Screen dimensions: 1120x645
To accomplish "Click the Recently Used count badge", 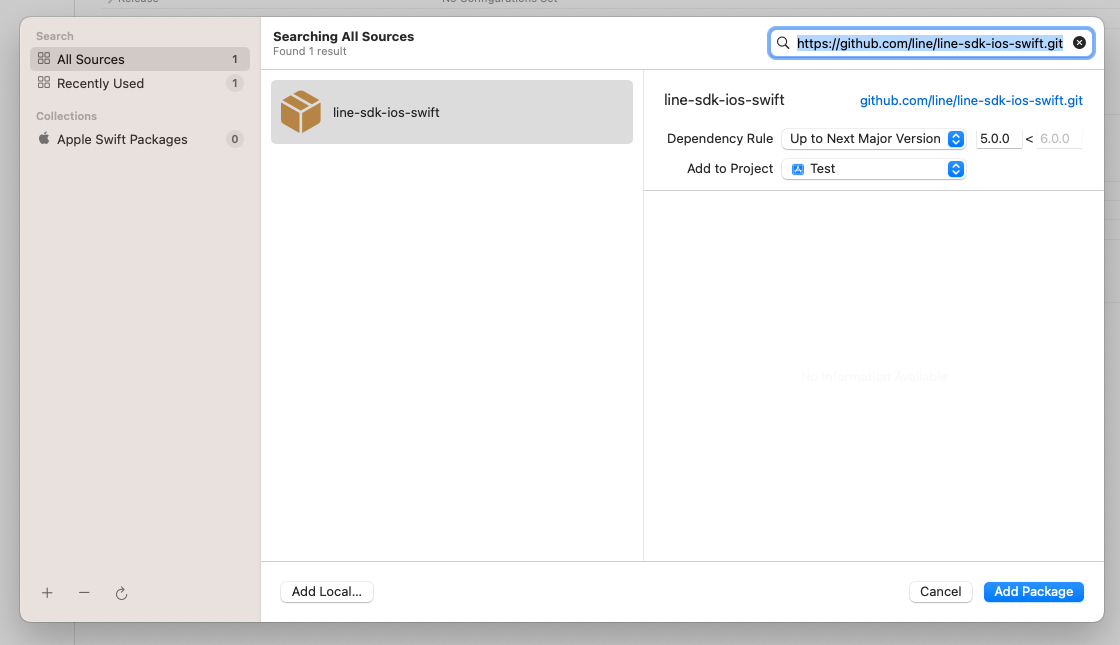I will [234, 84].
